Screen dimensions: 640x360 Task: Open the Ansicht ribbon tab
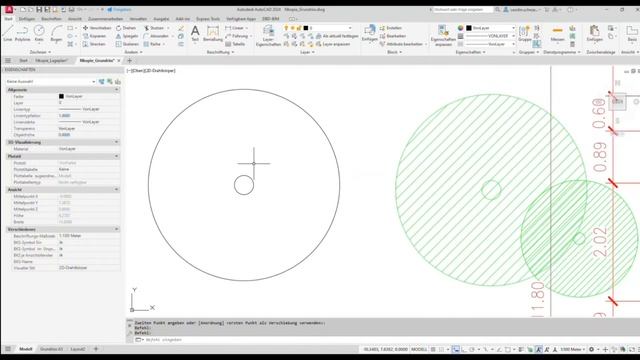(x=75, y=19)
